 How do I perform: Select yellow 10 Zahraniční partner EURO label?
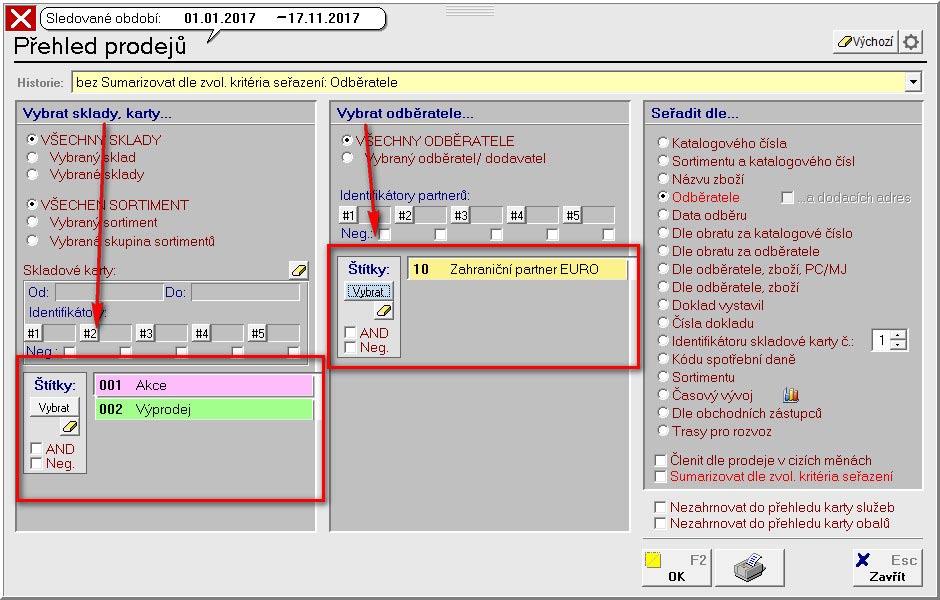point(517,269)
